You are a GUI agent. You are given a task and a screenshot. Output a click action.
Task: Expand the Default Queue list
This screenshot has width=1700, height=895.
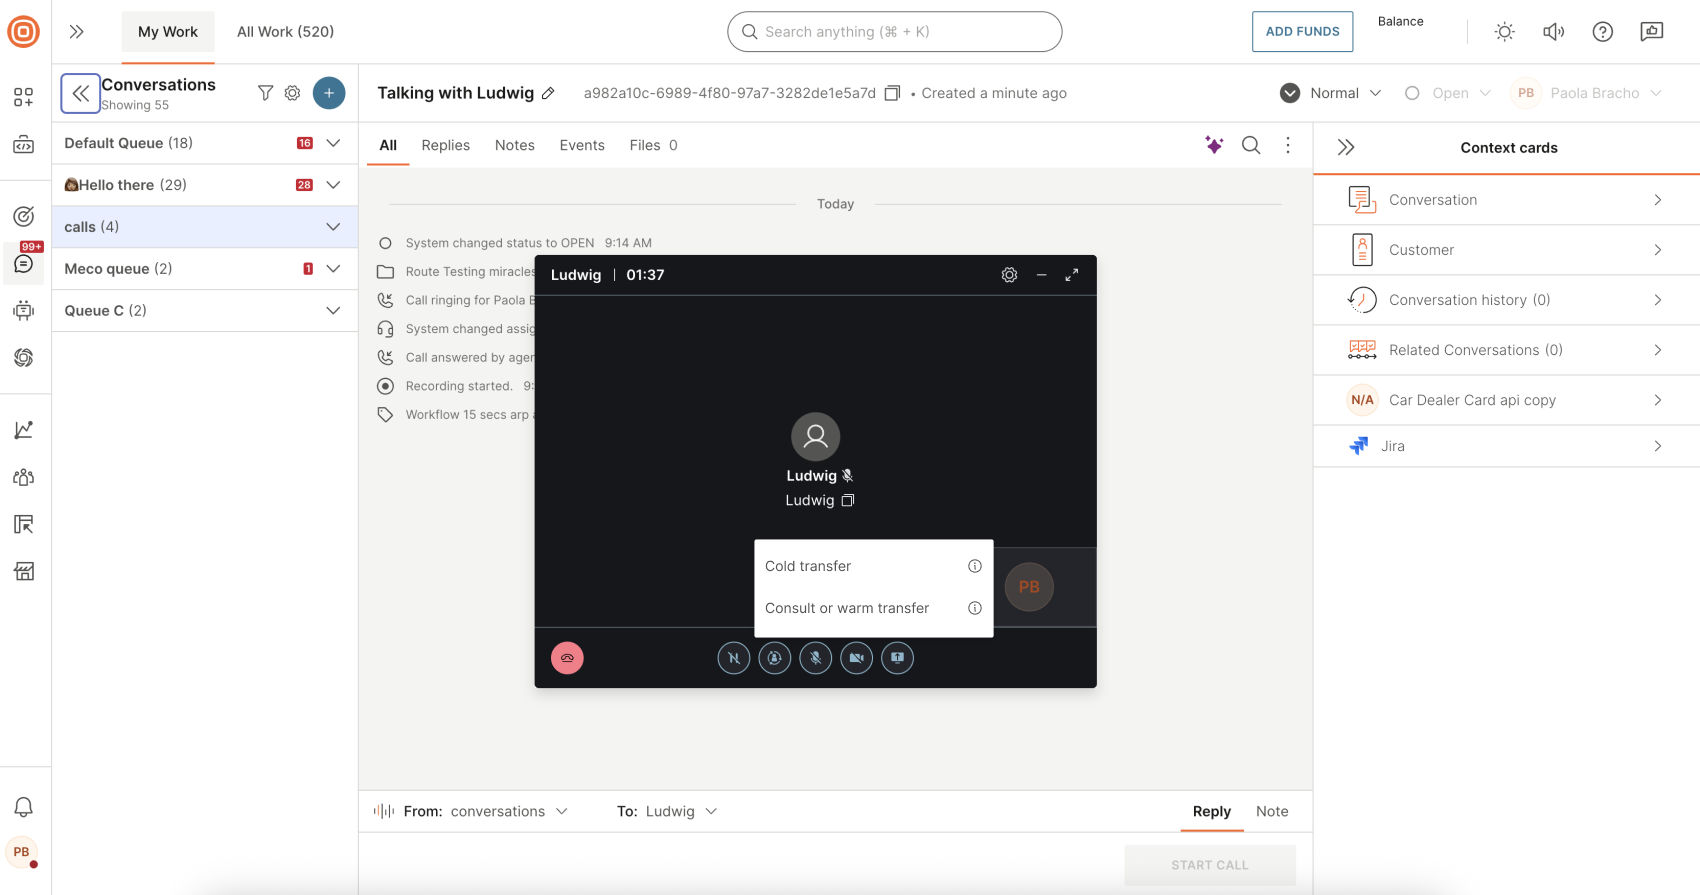coord(333,143)
